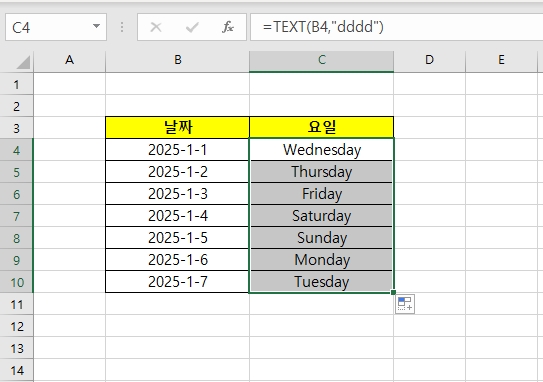
Task: Click the Wednesday cell
Action: (321, 150)
